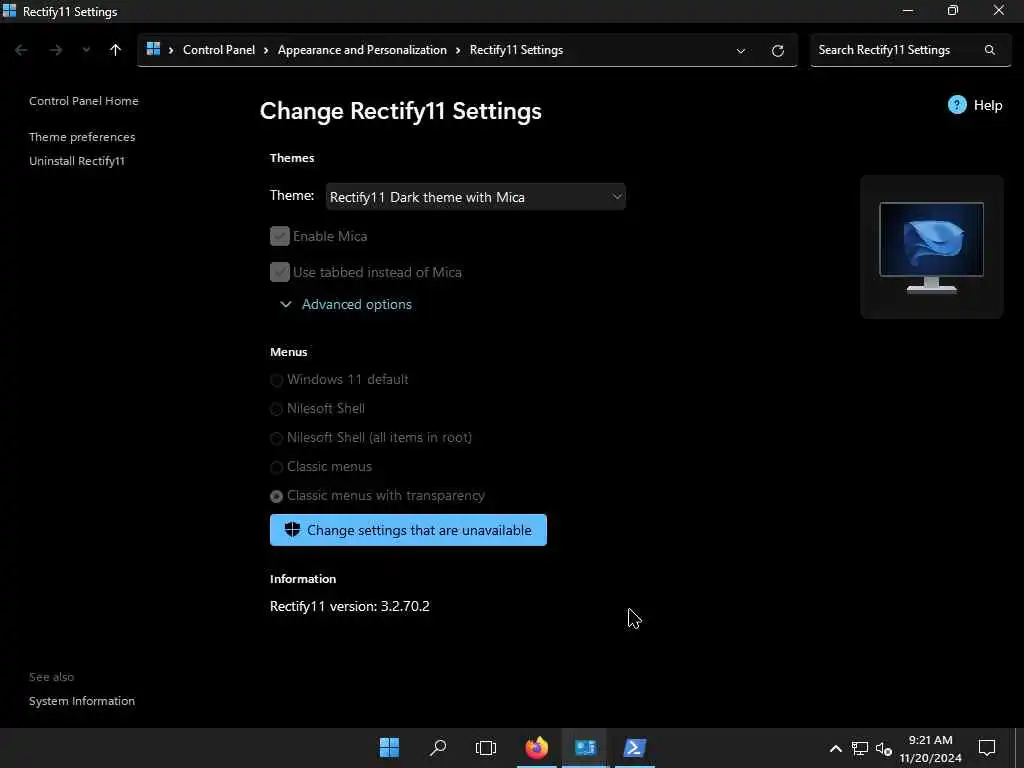Open the notification center icon
Viewport: 1024px width, 768px height.
click(x=987, y=748)
